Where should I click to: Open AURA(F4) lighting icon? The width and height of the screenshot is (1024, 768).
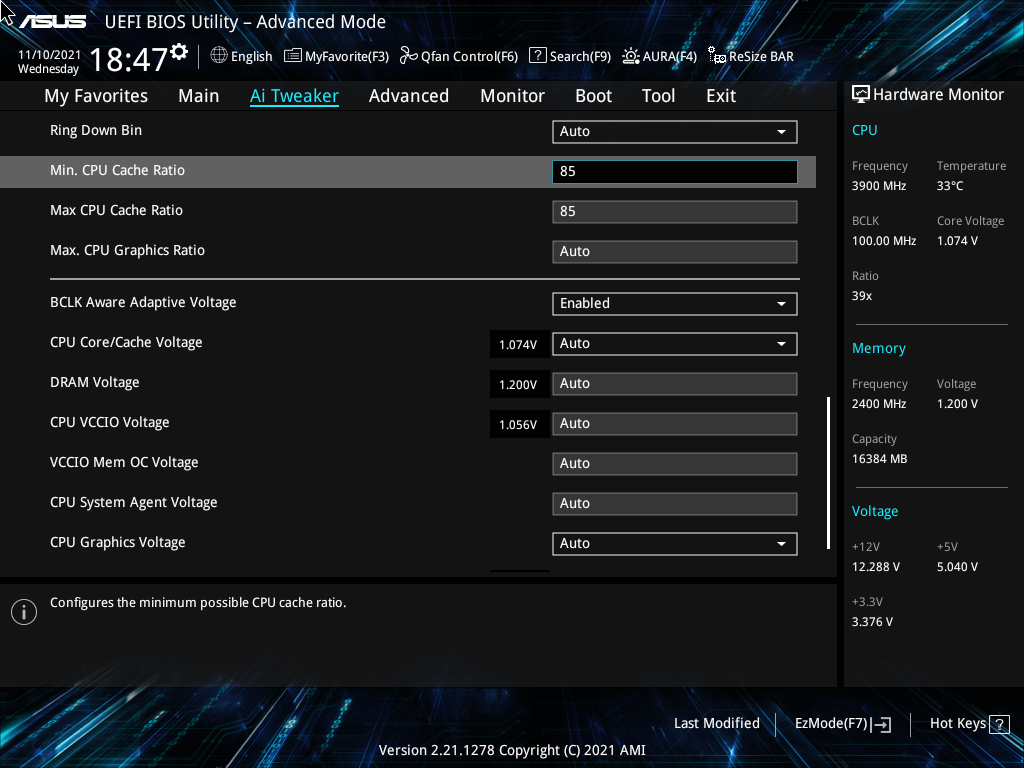point(631,56)
